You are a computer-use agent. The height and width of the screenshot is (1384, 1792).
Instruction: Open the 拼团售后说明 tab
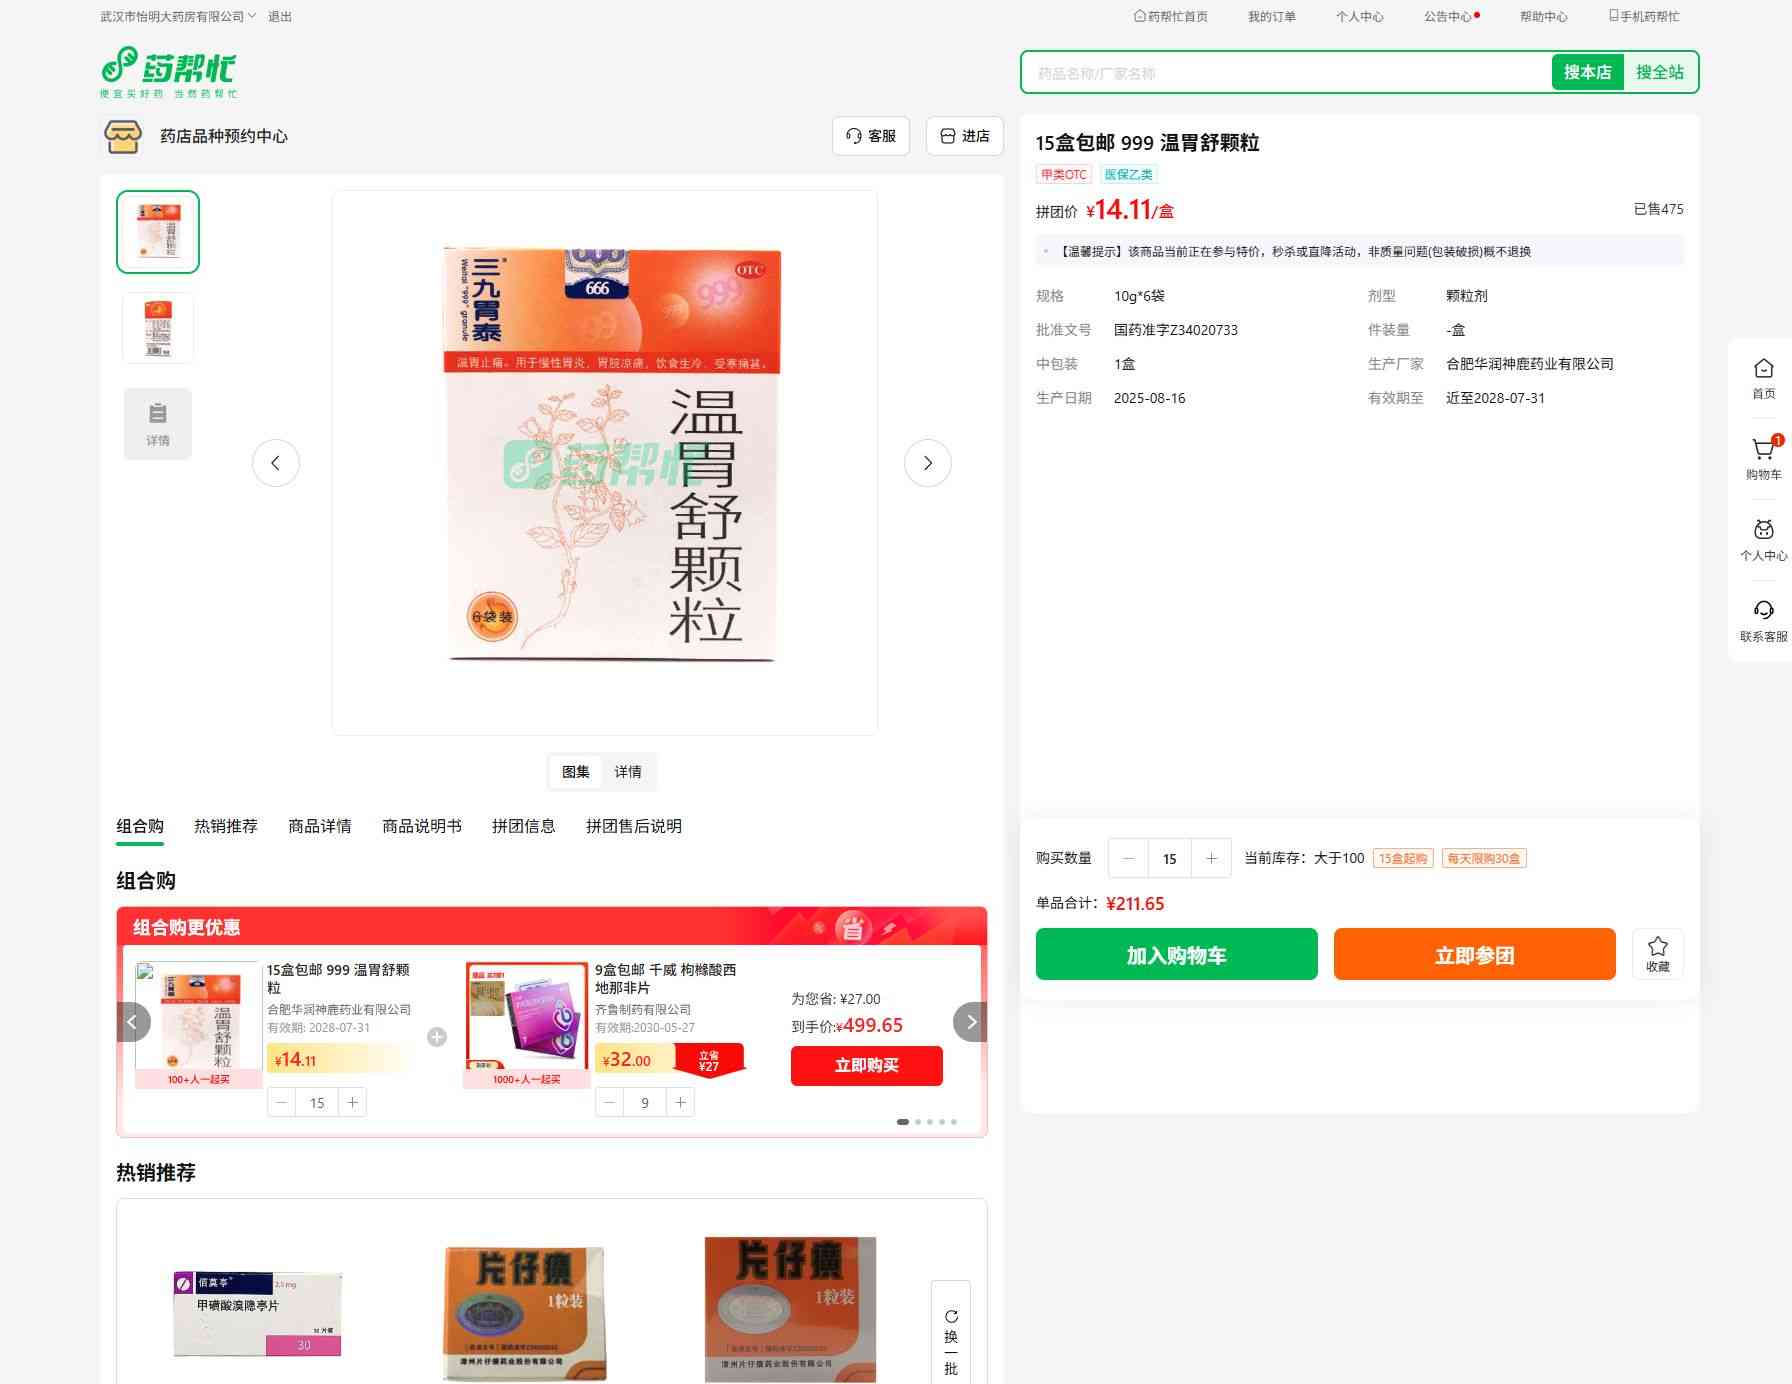coord(633,826)
